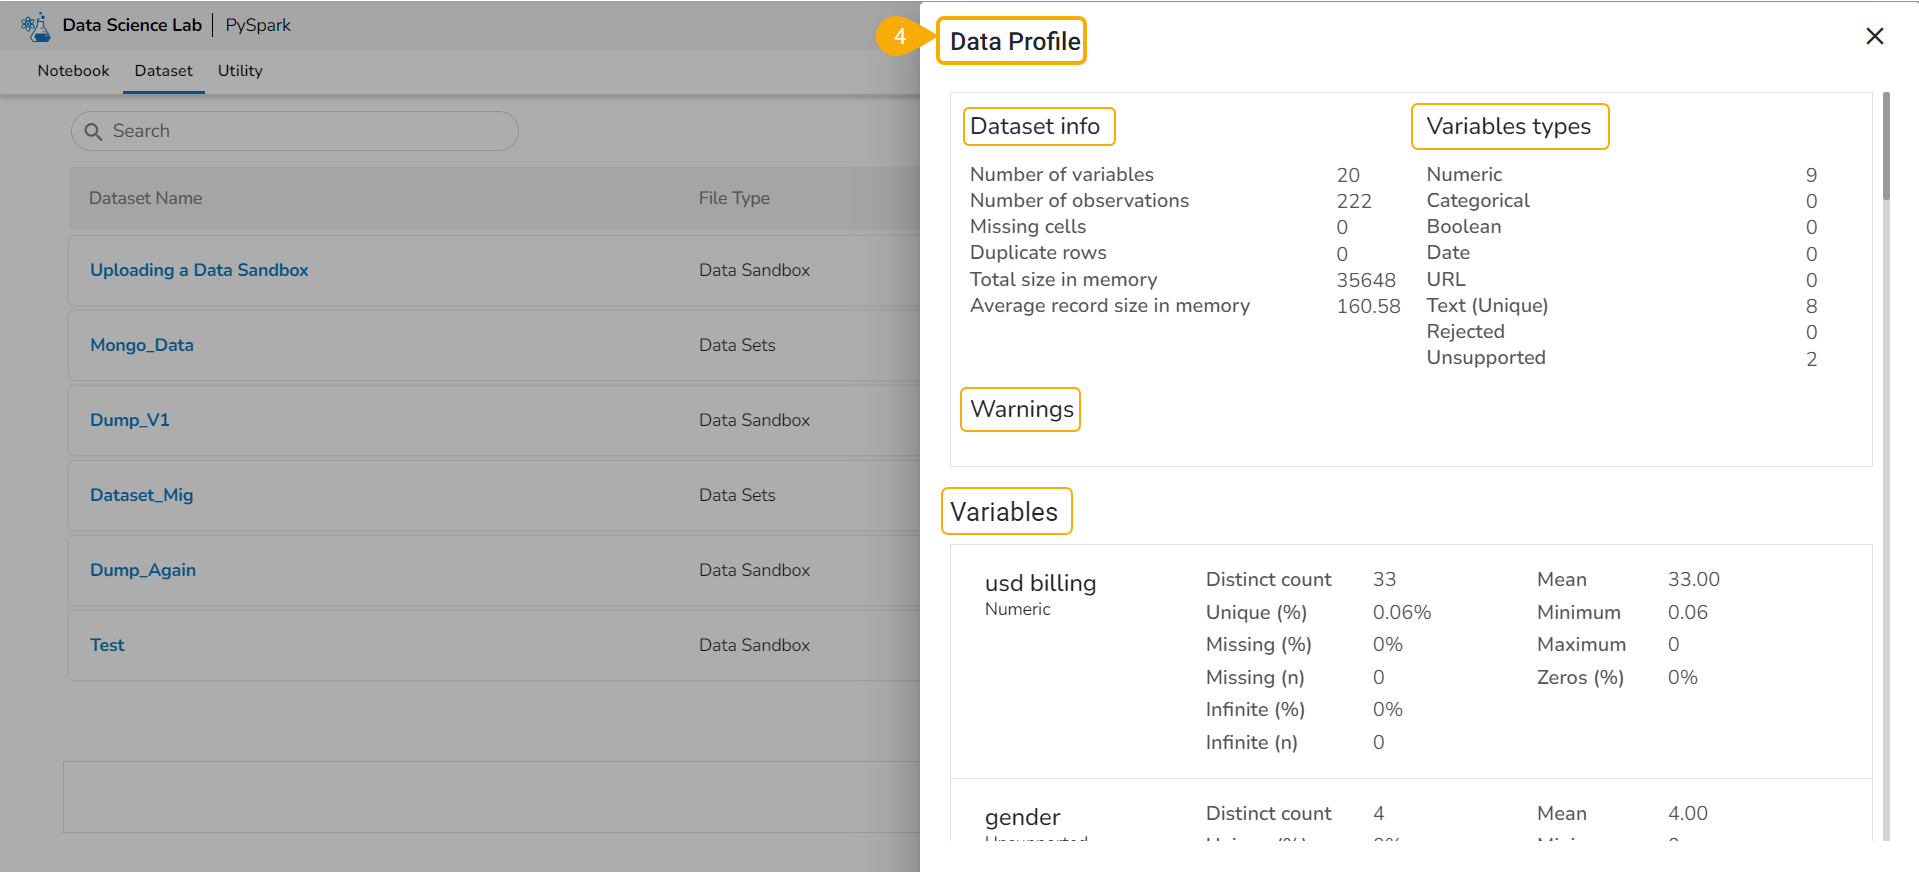Switch to the Notebook tab

pyautogui.click(x=73, y=71)
